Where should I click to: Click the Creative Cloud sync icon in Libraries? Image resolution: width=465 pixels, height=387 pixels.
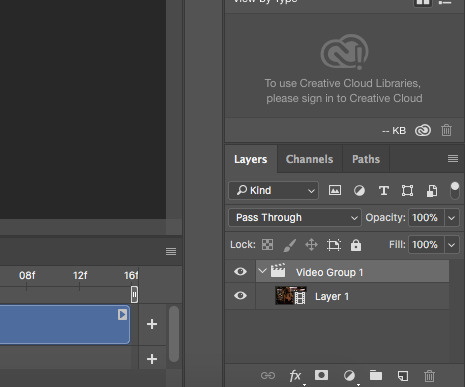(x=423, y=130)
